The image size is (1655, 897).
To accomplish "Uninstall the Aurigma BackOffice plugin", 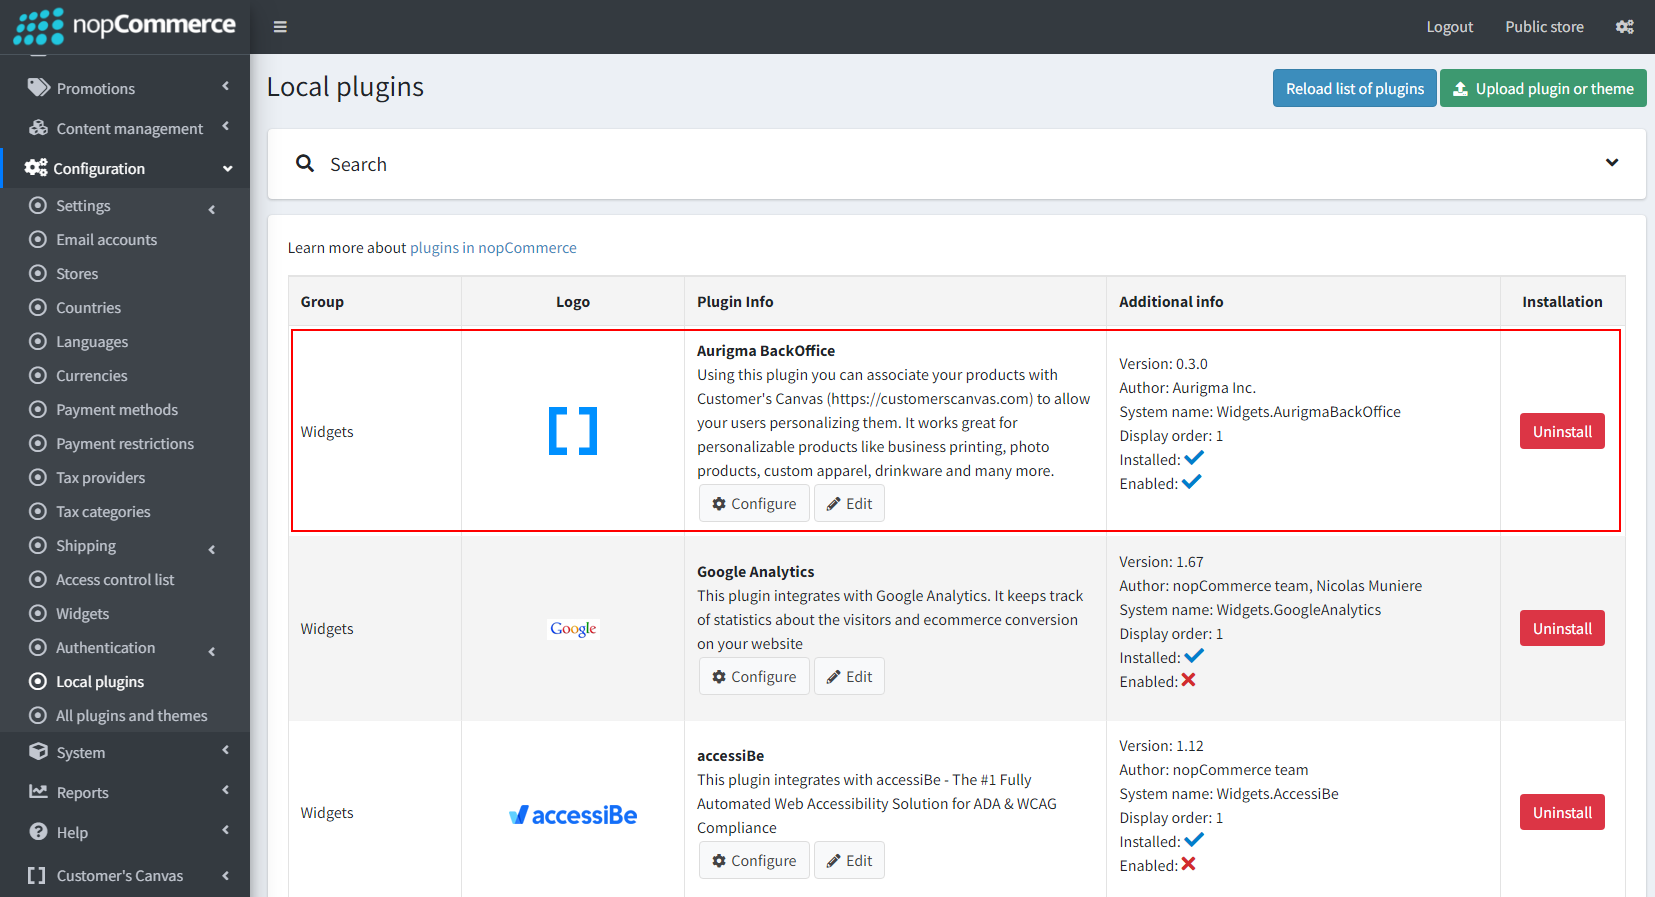I will 1562,431.
